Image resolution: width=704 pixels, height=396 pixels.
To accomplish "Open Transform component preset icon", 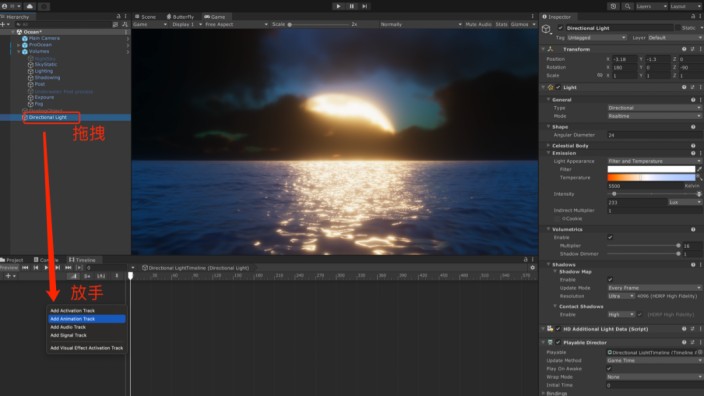I will 692,49.
